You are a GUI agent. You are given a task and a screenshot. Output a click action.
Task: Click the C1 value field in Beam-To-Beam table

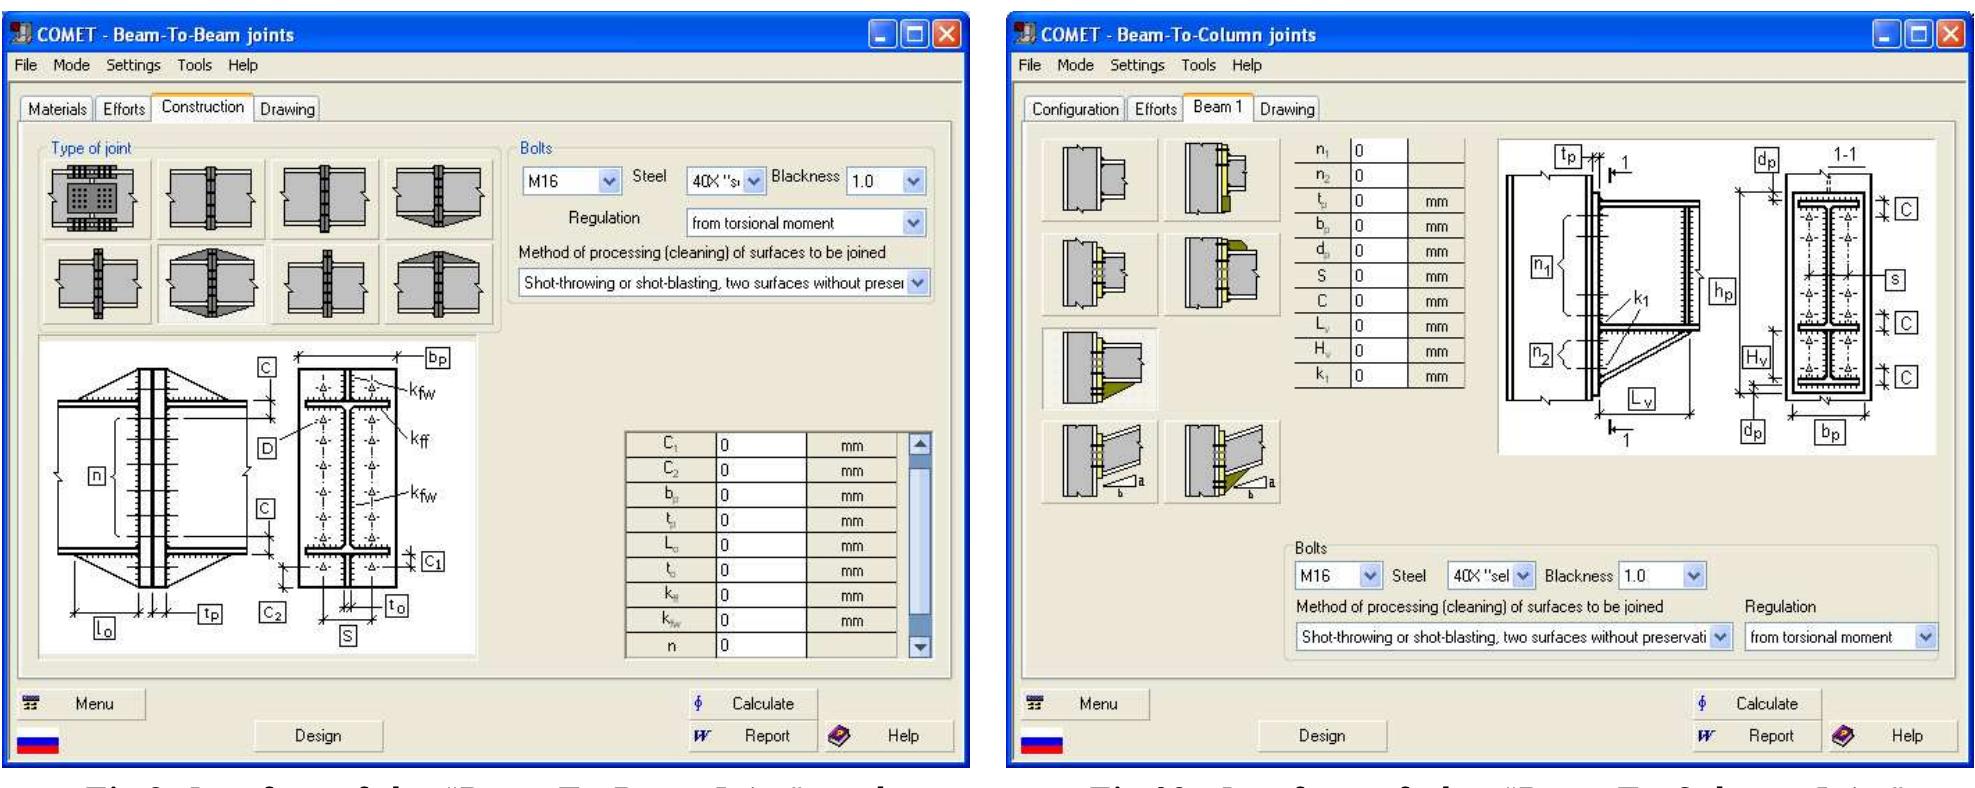tap(761, 446)
